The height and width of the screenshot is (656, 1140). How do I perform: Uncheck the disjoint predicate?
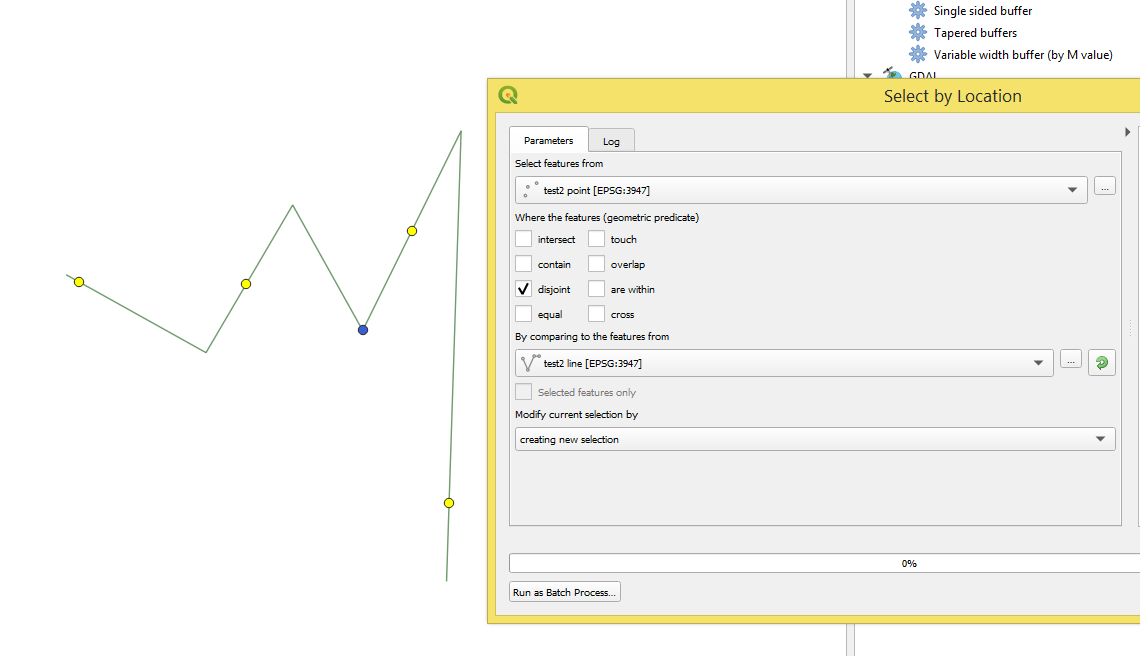pos(523,289)
